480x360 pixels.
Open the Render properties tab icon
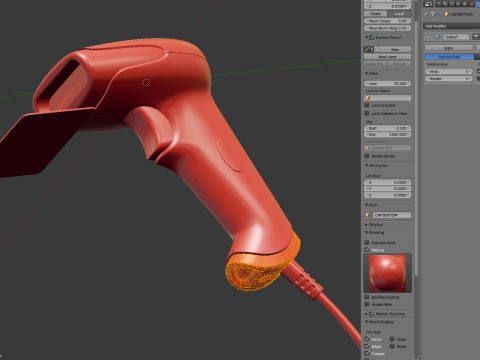[439, 4]
